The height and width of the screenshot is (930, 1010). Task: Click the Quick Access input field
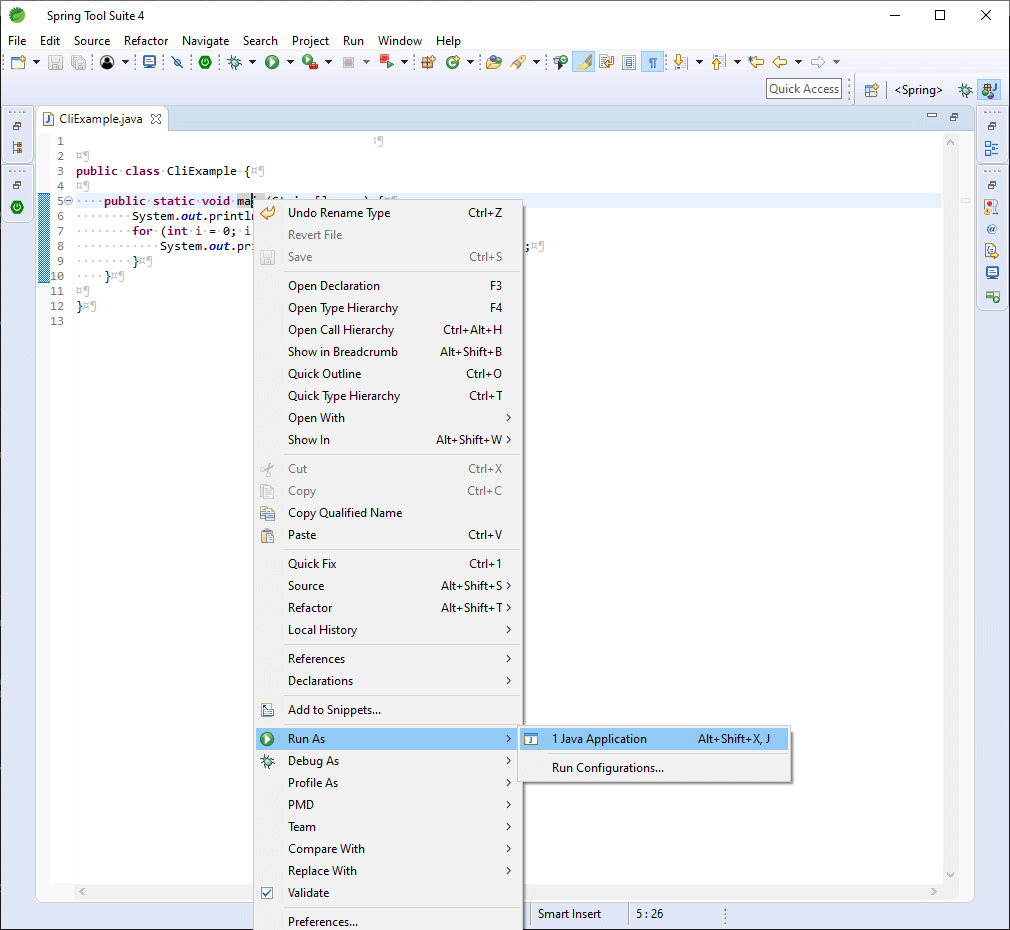click(804, 89)
